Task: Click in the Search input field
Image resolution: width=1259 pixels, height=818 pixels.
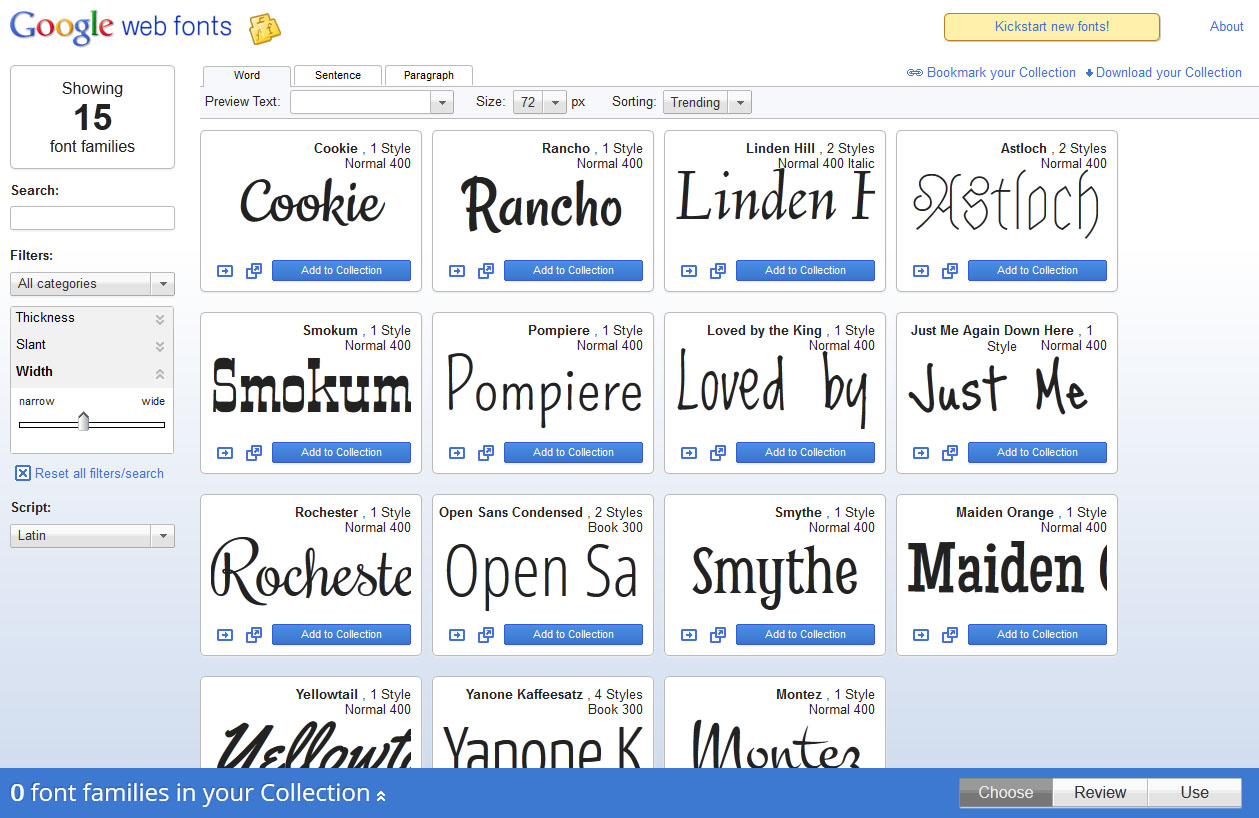Action: (92, 218)
